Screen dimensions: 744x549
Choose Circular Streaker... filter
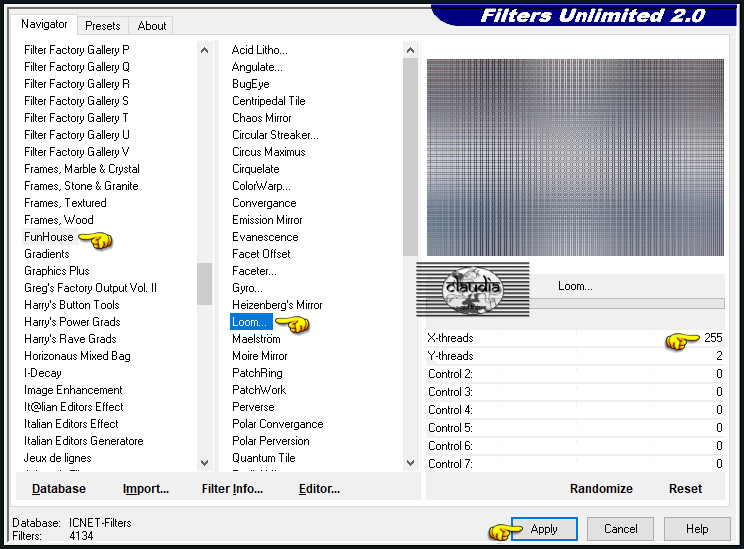[275, 135]
